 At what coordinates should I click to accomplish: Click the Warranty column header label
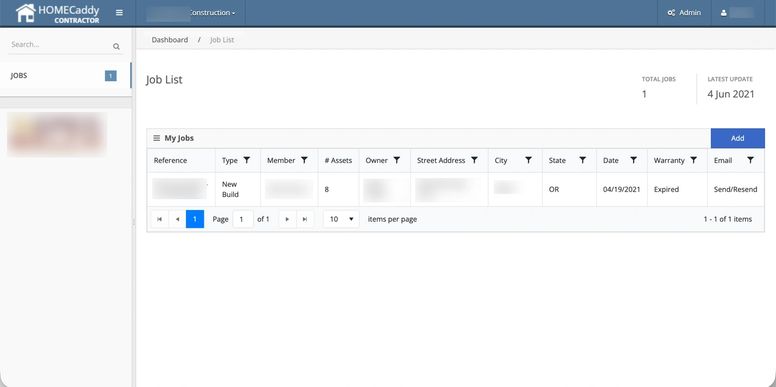669,160
